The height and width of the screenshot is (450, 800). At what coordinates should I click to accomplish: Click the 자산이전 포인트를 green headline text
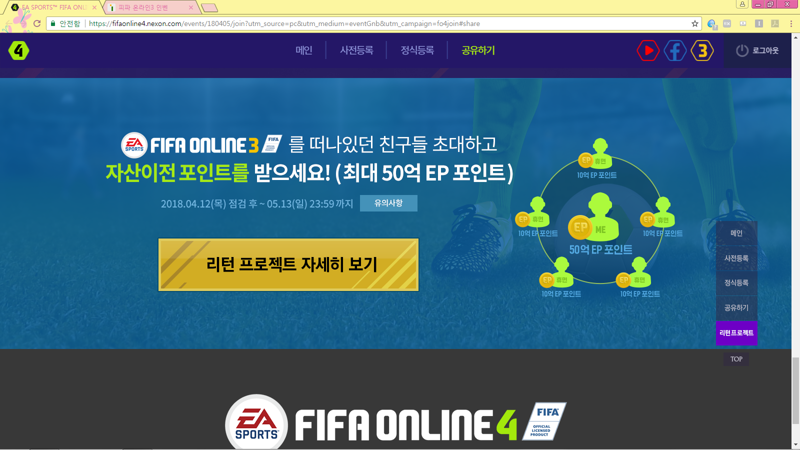point(177,172)
